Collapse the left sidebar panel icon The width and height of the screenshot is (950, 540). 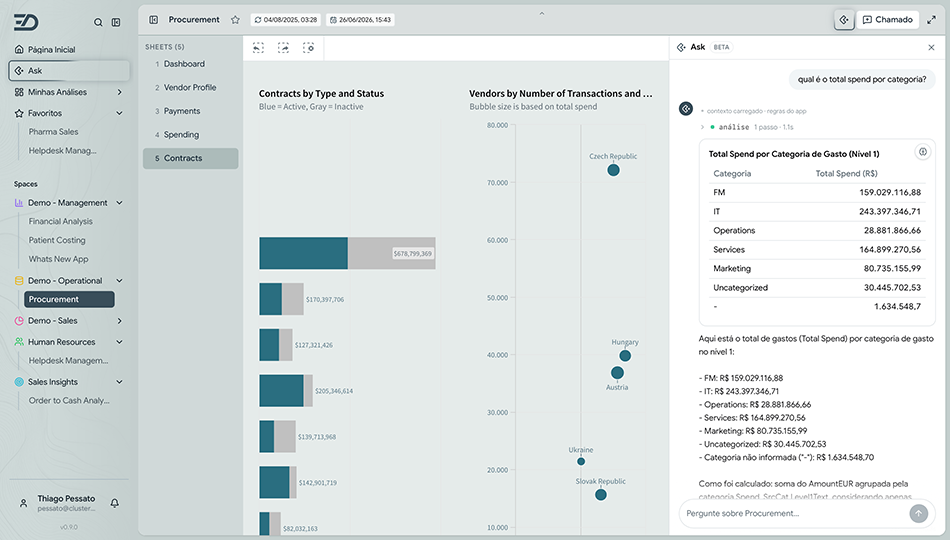pos(116,22)
